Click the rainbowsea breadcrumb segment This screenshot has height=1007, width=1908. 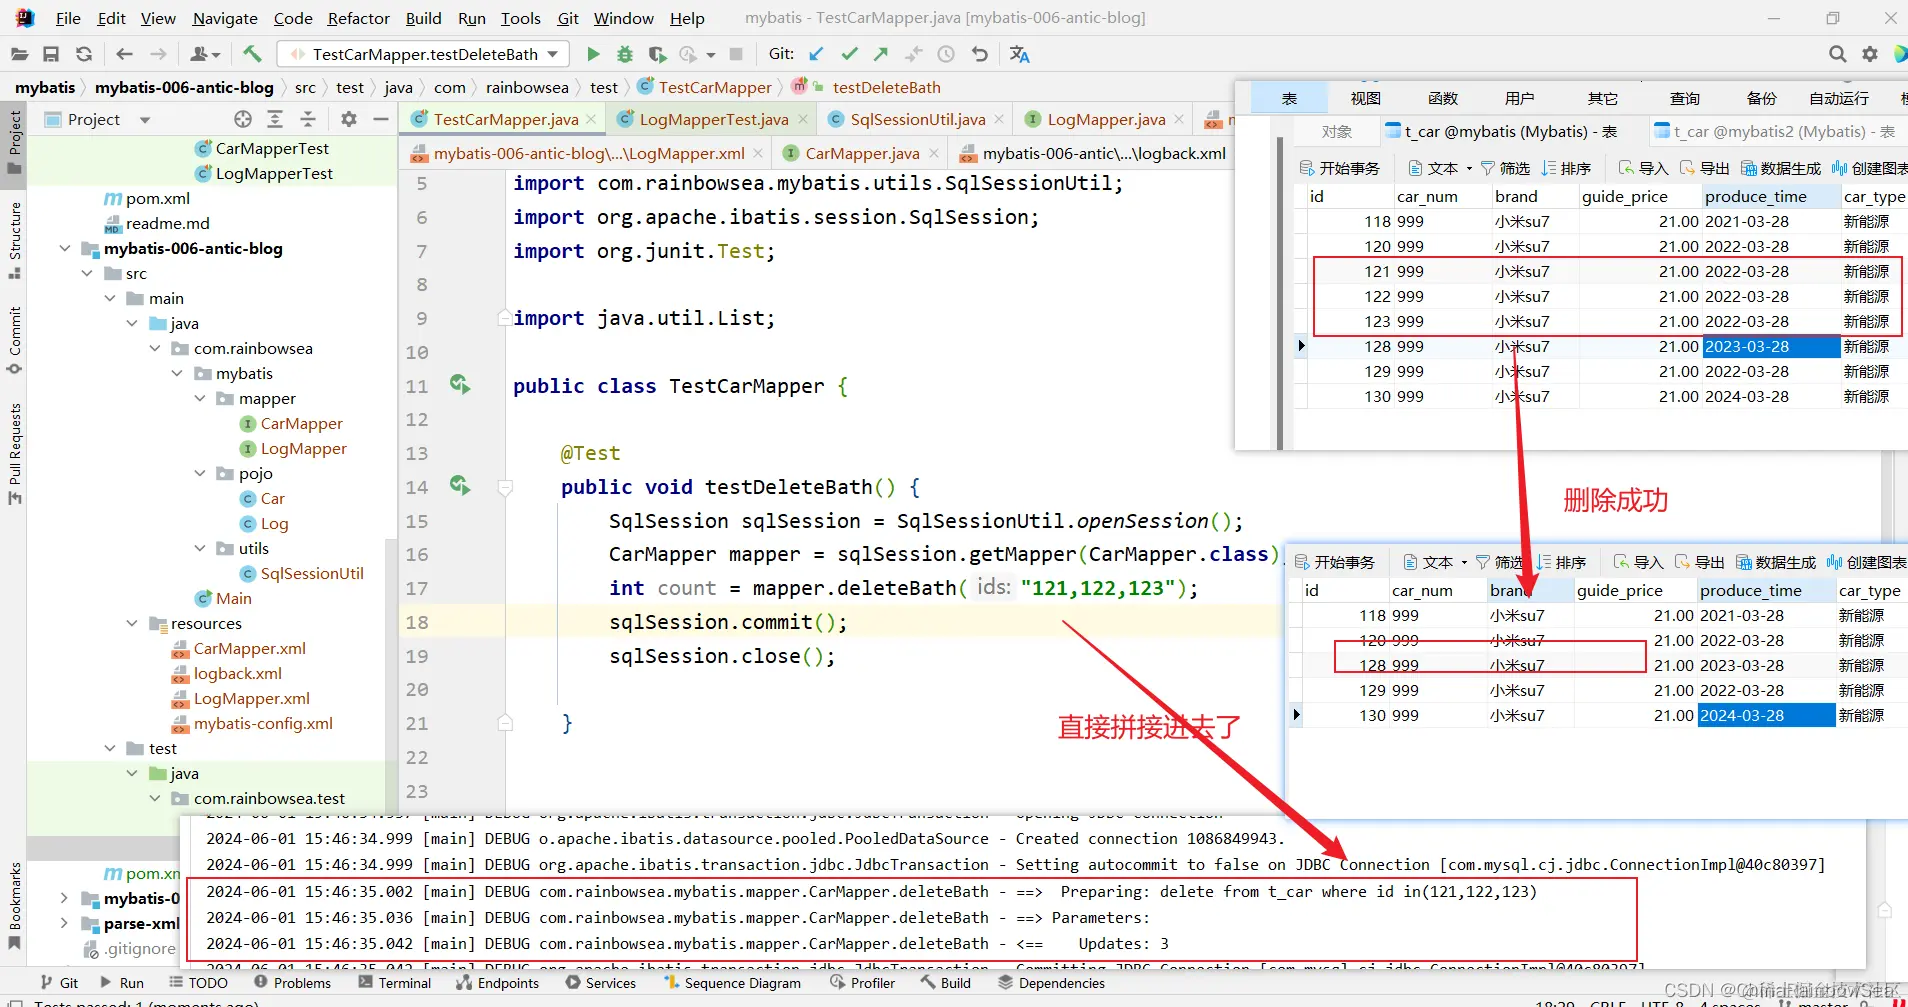(x=527, y=87)
